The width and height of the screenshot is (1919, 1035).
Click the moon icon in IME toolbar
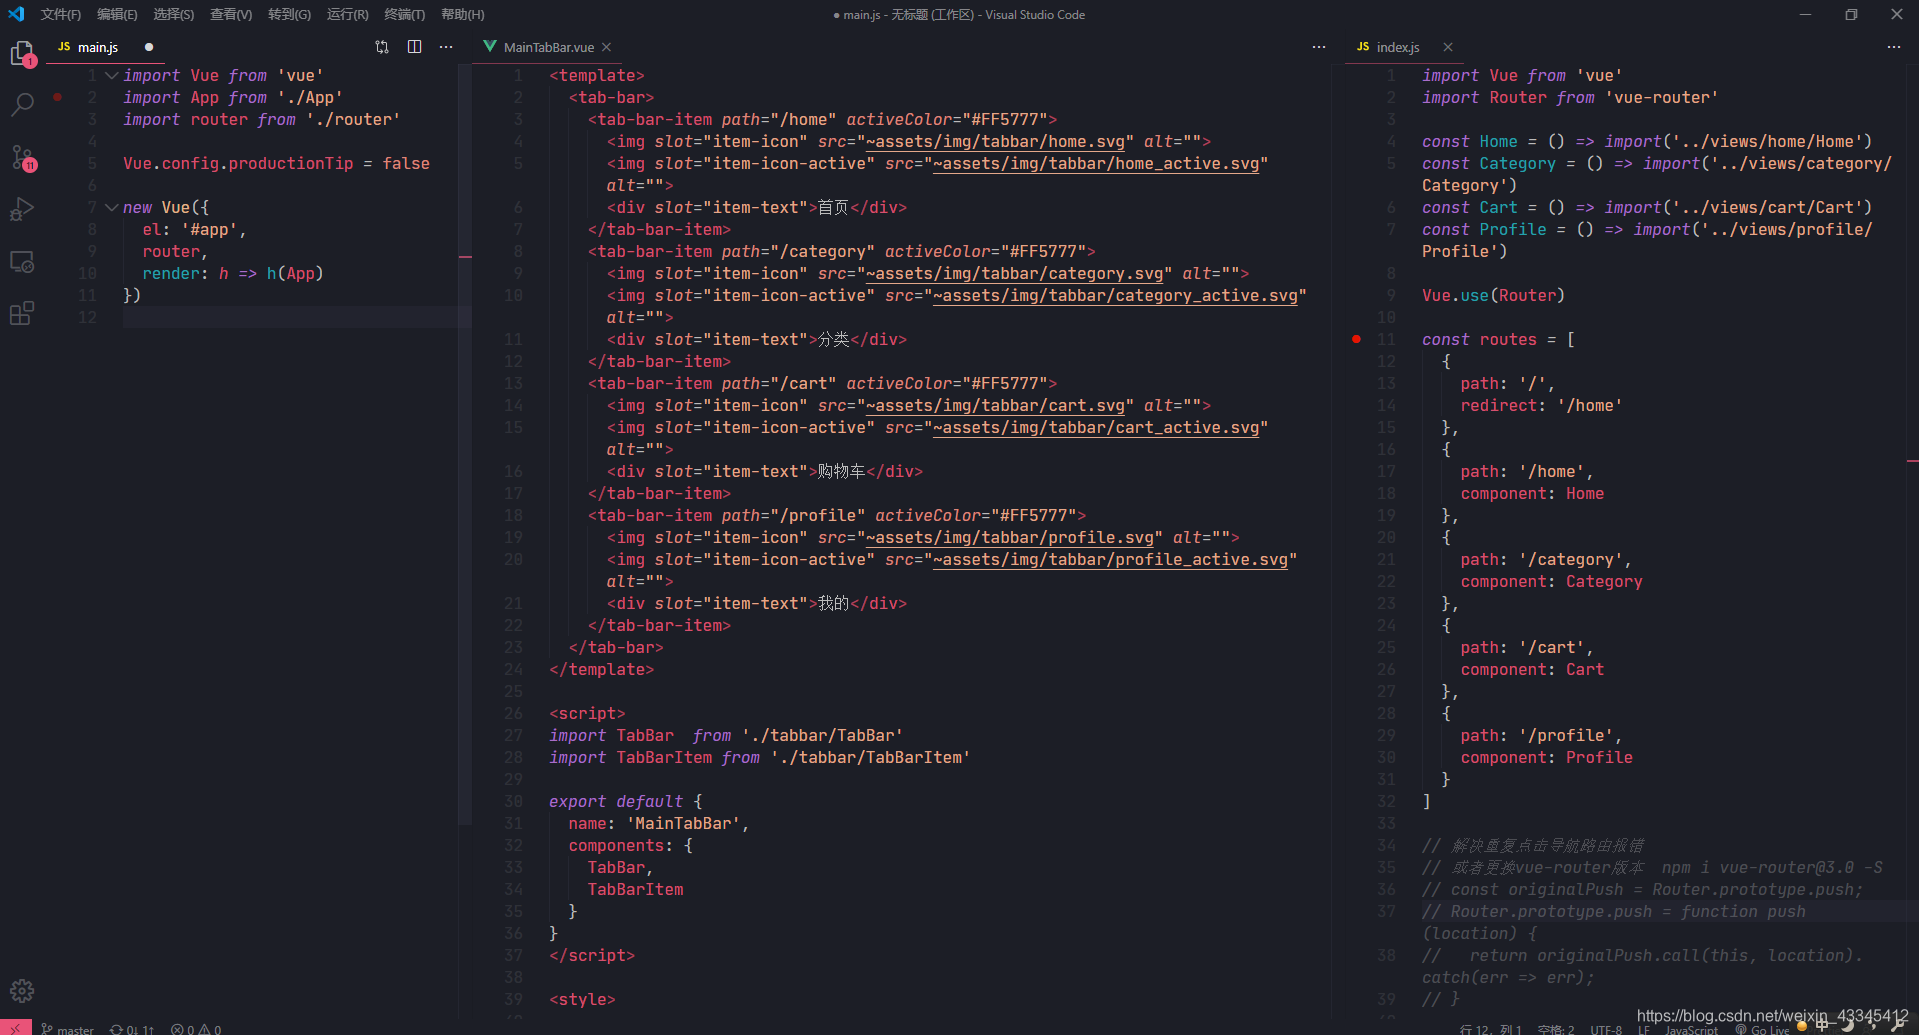tap(1846, 1024)
